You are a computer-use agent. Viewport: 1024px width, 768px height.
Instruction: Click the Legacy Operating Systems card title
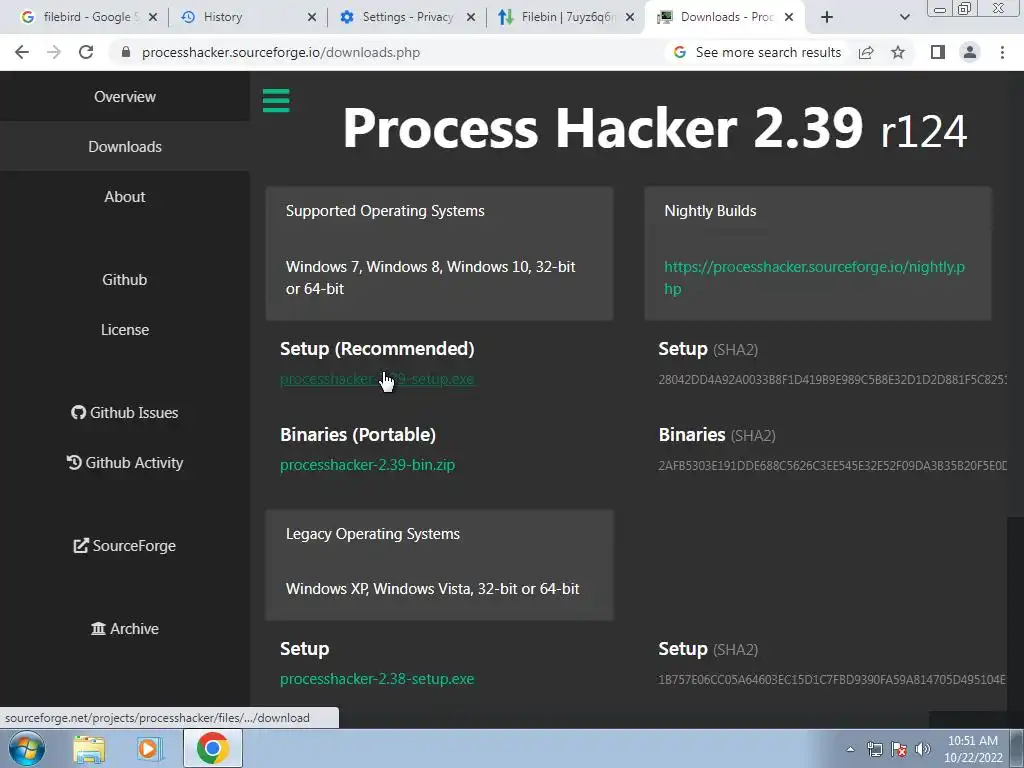tap(373, 534)
